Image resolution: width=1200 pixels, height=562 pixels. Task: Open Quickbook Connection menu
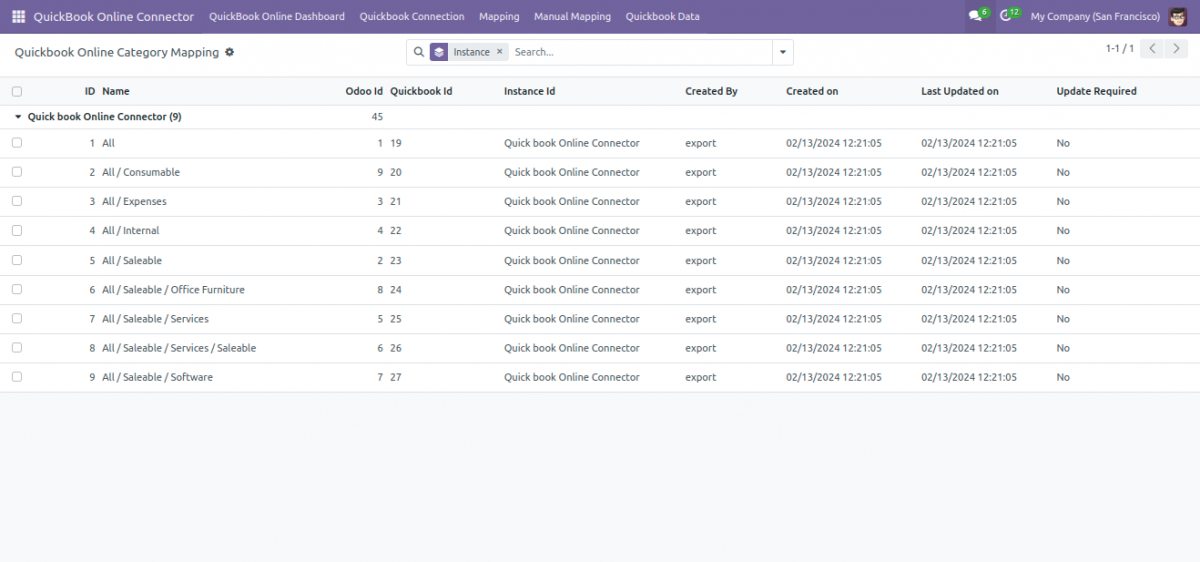[x=412, y=17]
